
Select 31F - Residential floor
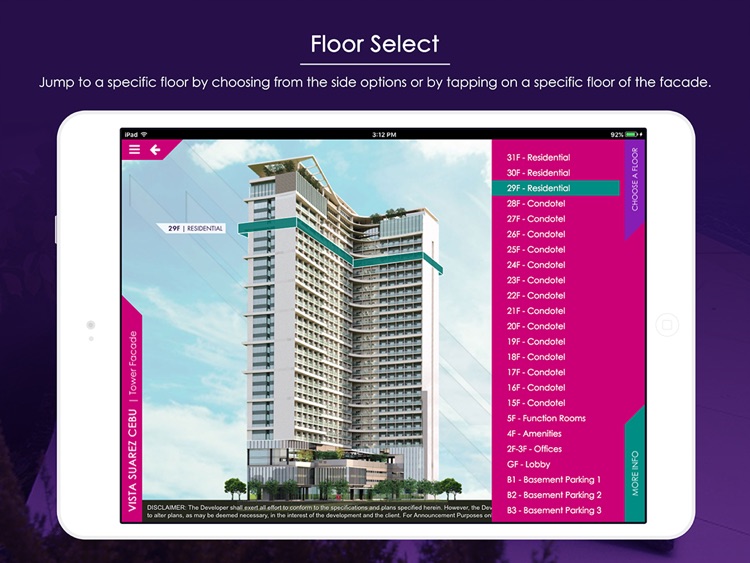click(538, 157)
